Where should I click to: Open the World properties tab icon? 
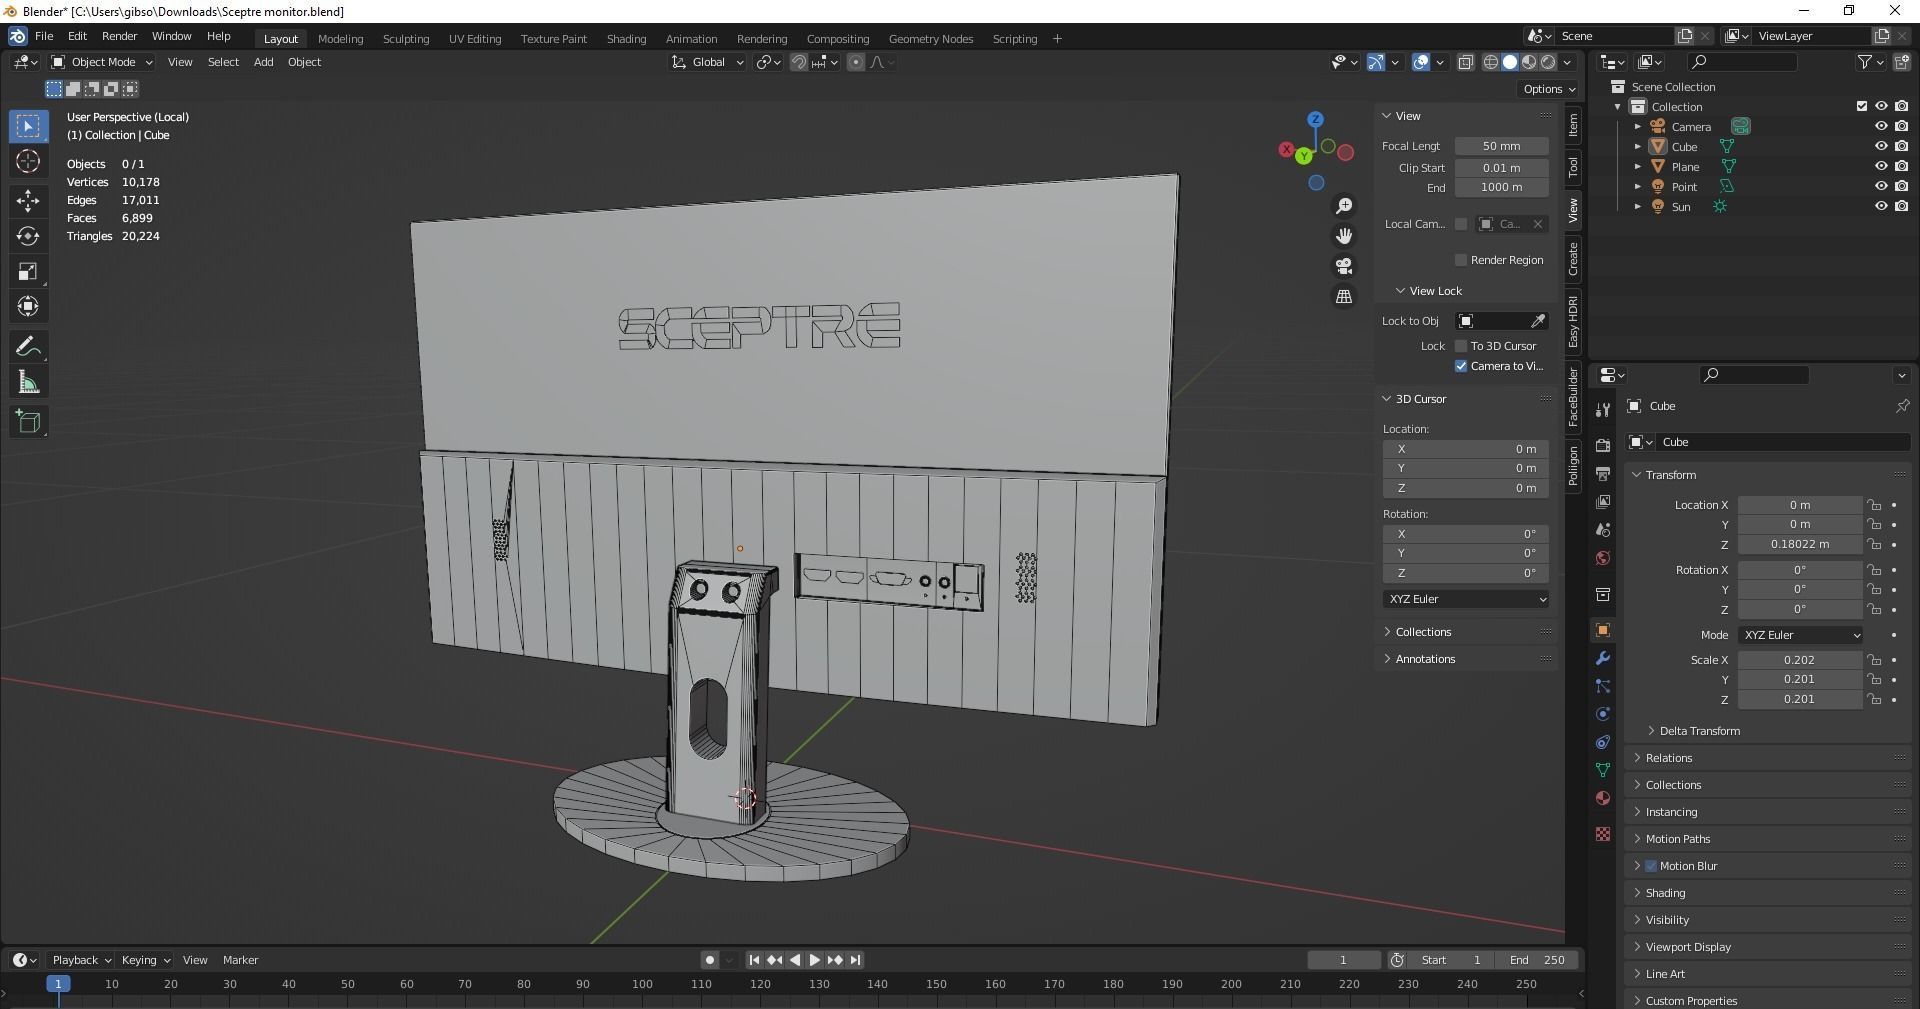(1603, 558)
